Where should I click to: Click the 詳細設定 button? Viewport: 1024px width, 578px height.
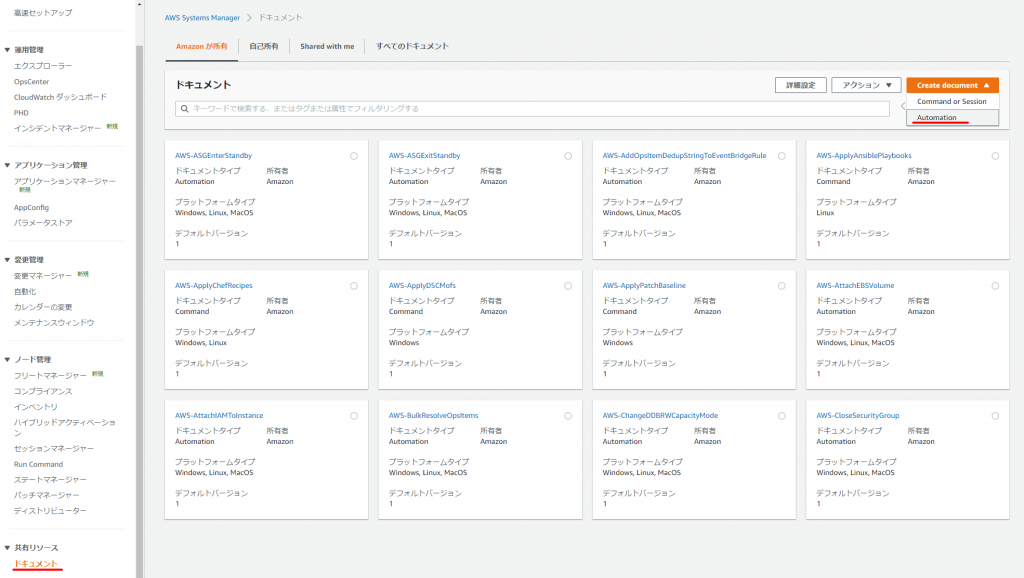801,85
